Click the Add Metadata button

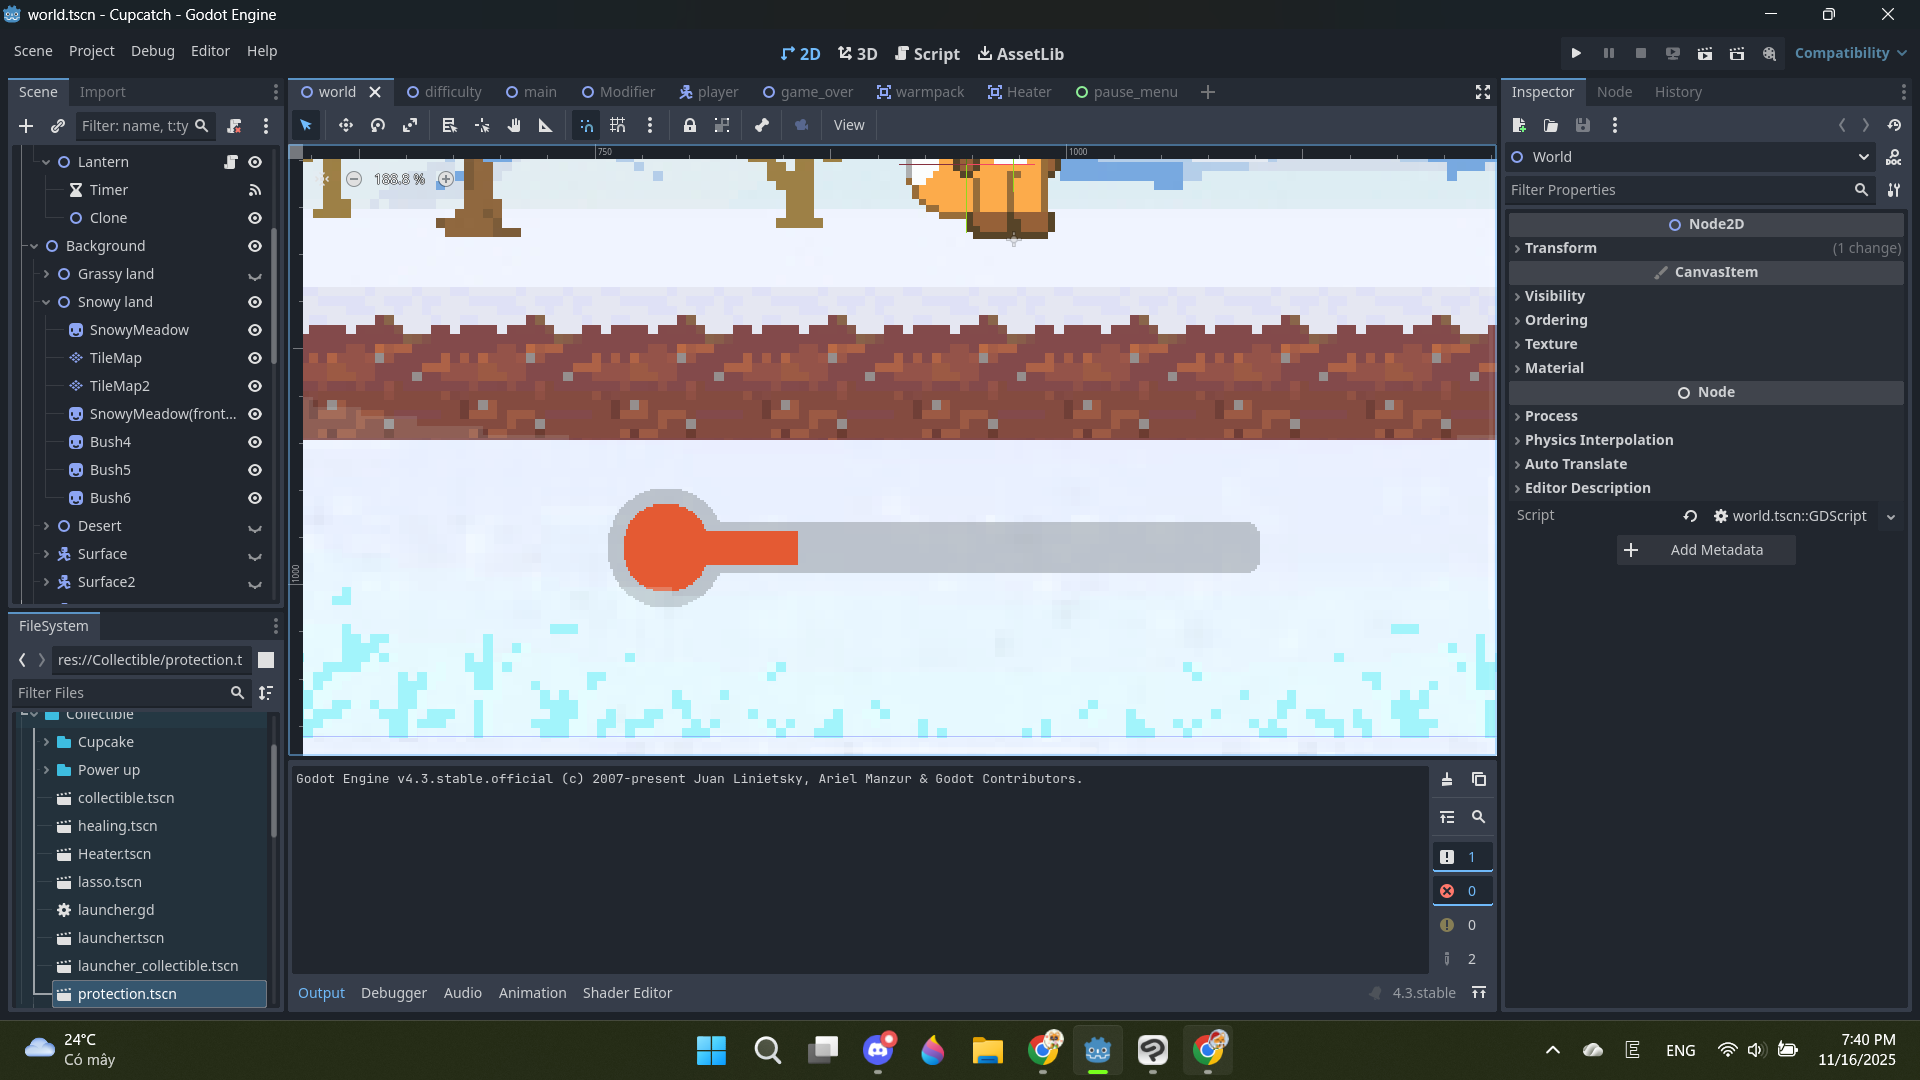[x=1706, y=550]
